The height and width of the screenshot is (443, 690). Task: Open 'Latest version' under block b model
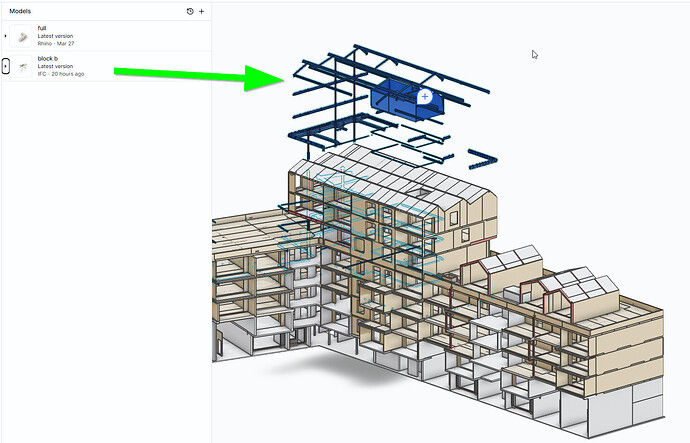click(55, 66)
